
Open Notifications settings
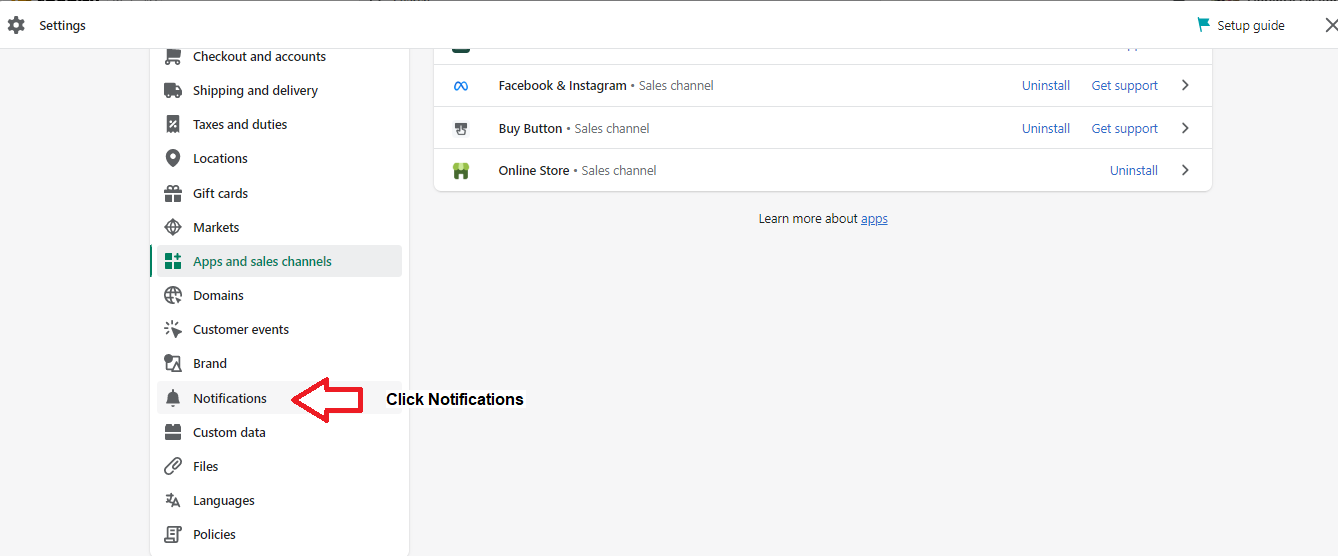pos(279,398)
